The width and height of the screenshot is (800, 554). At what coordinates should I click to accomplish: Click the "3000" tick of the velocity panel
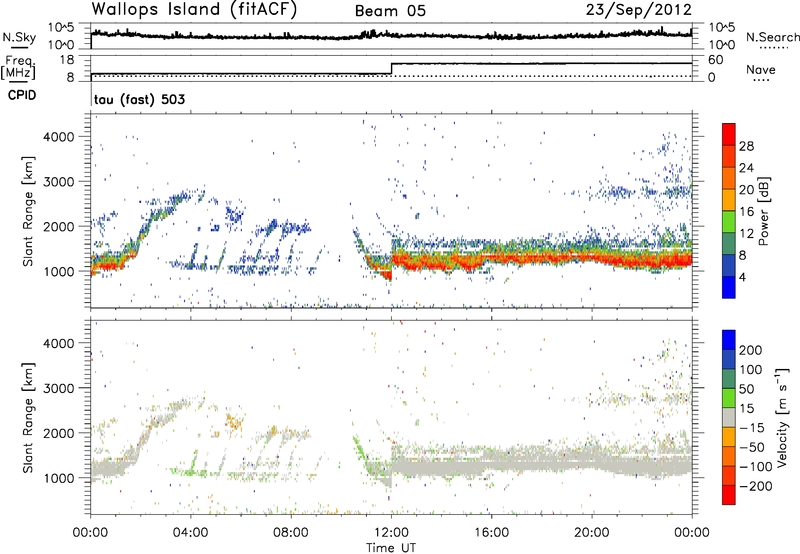59,388
